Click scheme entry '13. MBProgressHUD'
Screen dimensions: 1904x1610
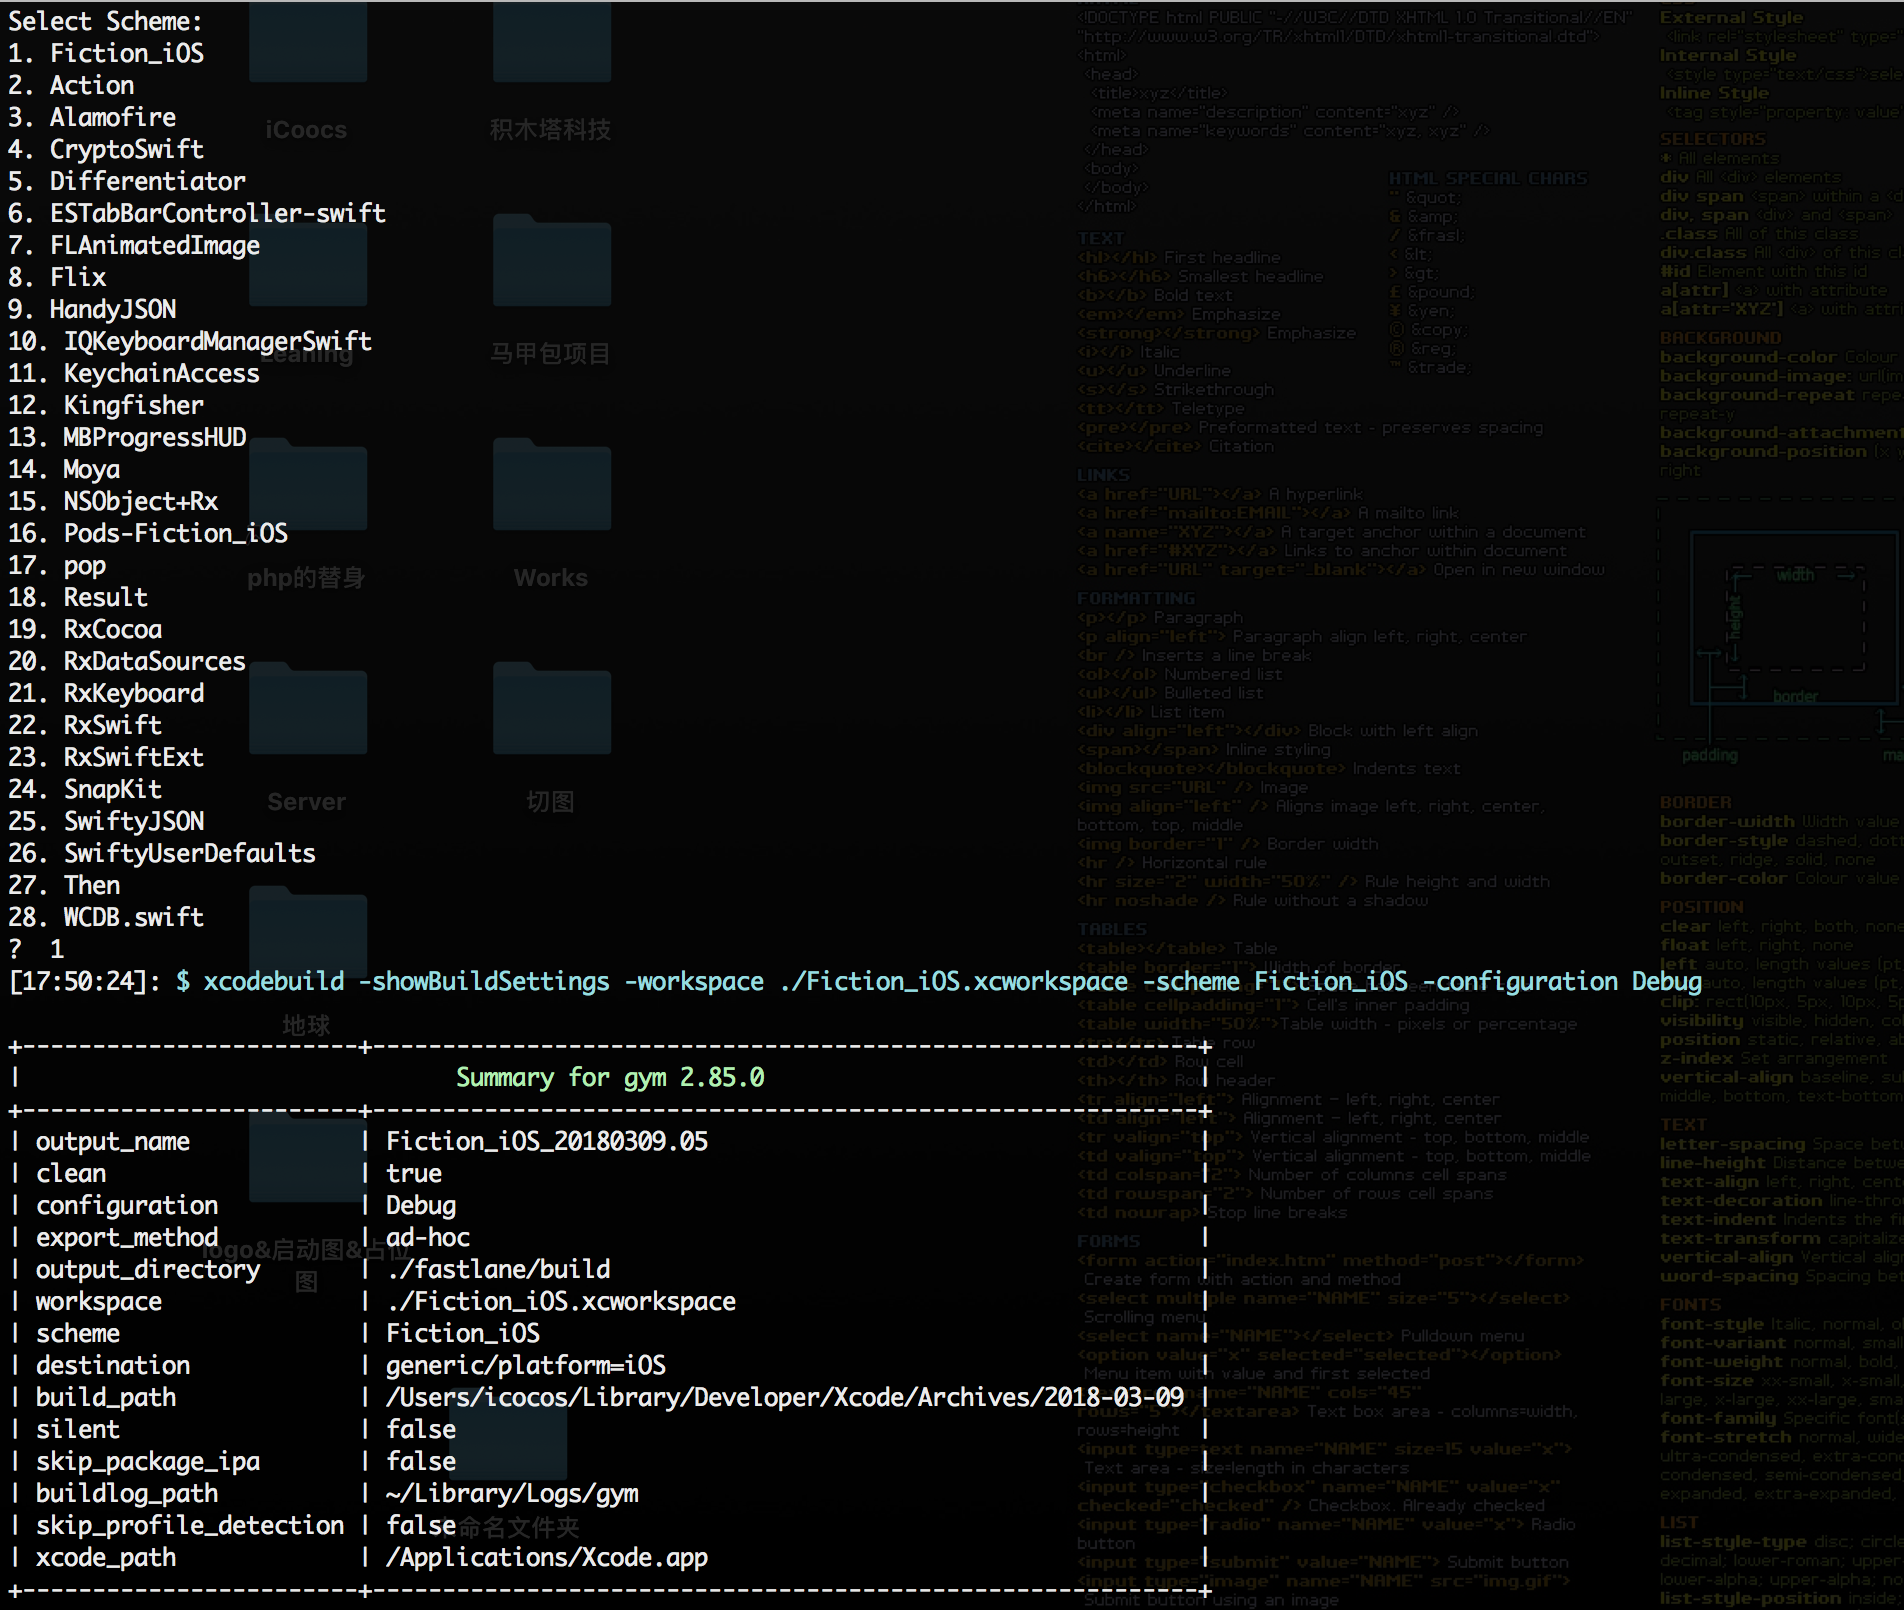point(127,437)
